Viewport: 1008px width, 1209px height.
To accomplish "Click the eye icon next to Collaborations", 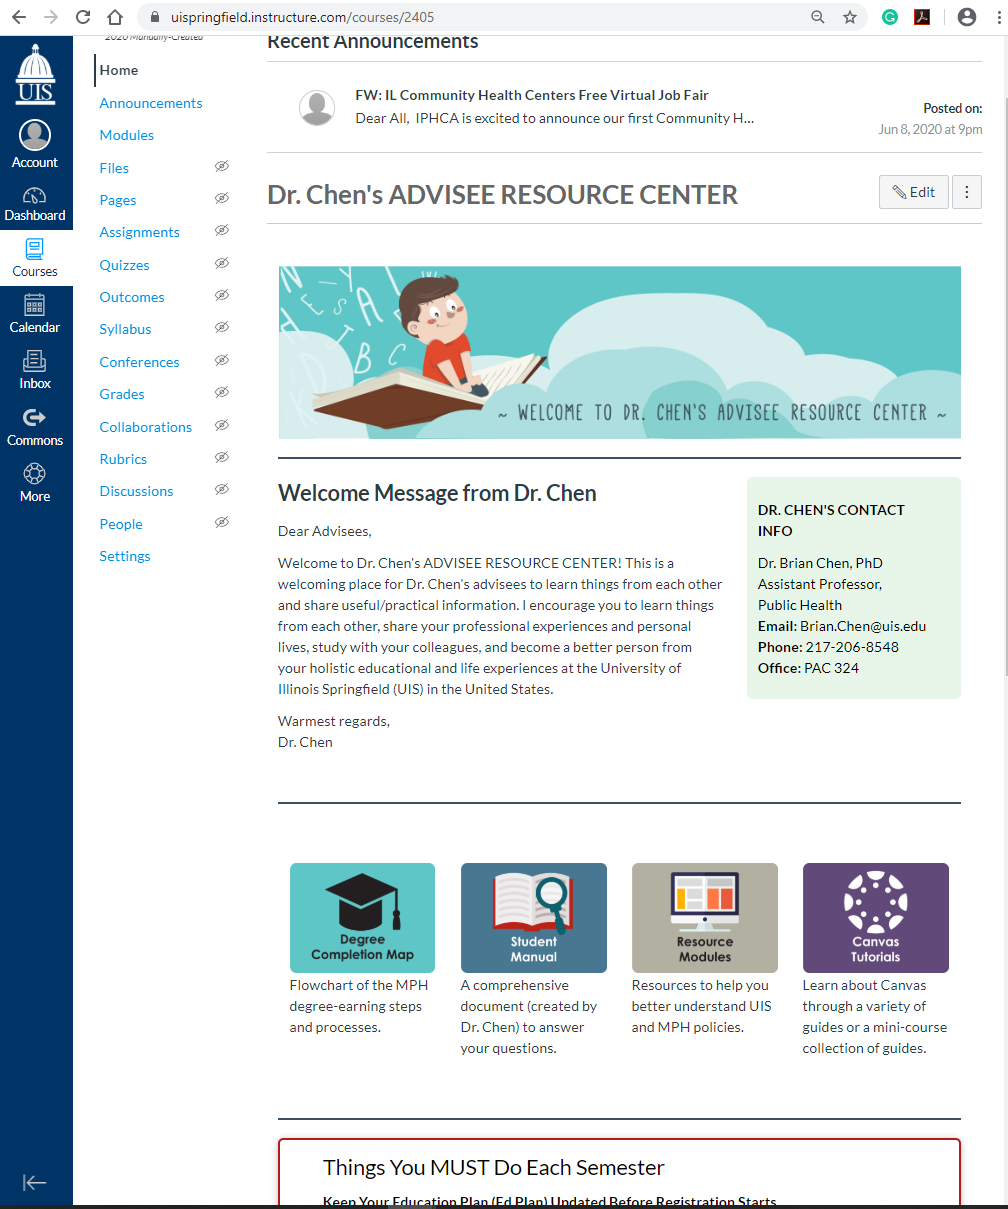I will coord(222,426).
